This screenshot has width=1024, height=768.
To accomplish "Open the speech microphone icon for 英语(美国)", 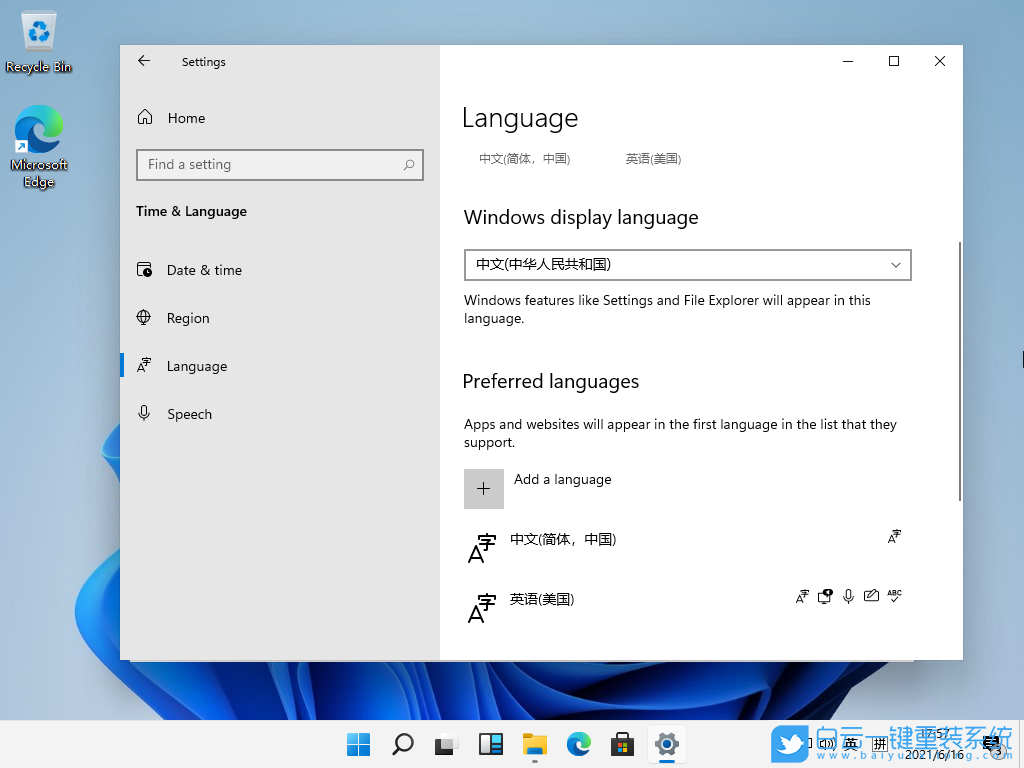I will 847,596.
